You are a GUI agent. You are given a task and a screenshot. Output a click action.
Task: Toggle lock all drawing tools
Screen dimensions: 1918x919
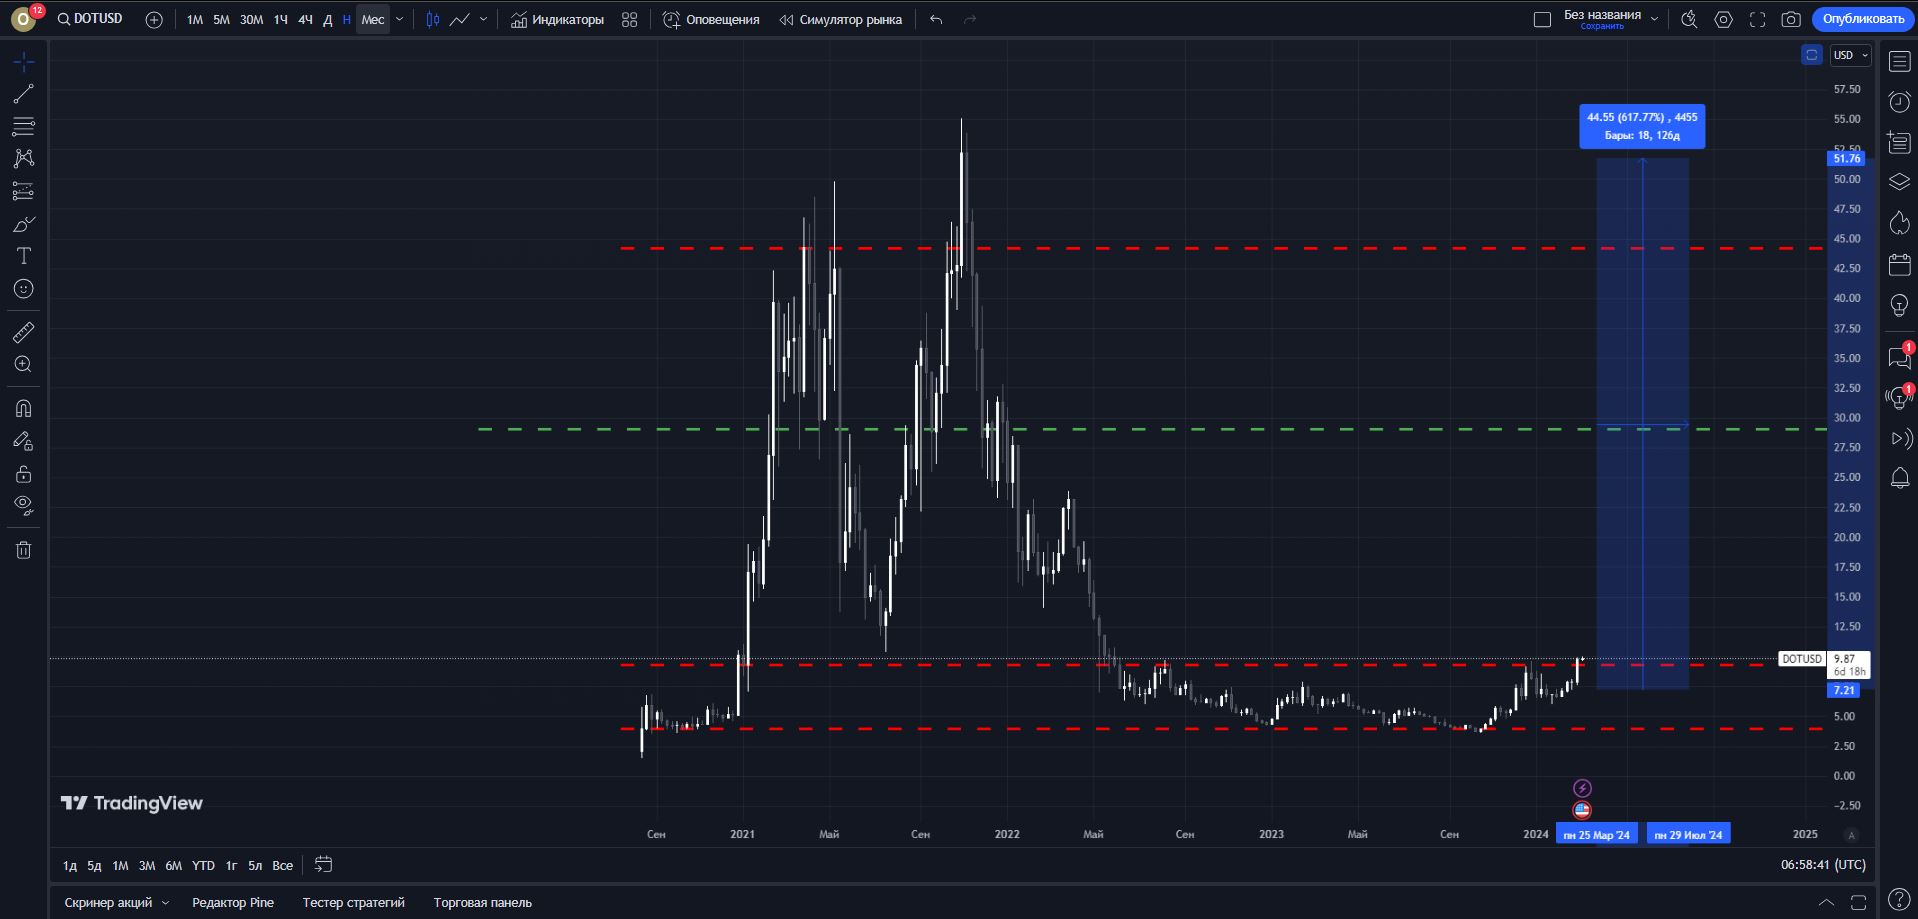pos(23,473)
